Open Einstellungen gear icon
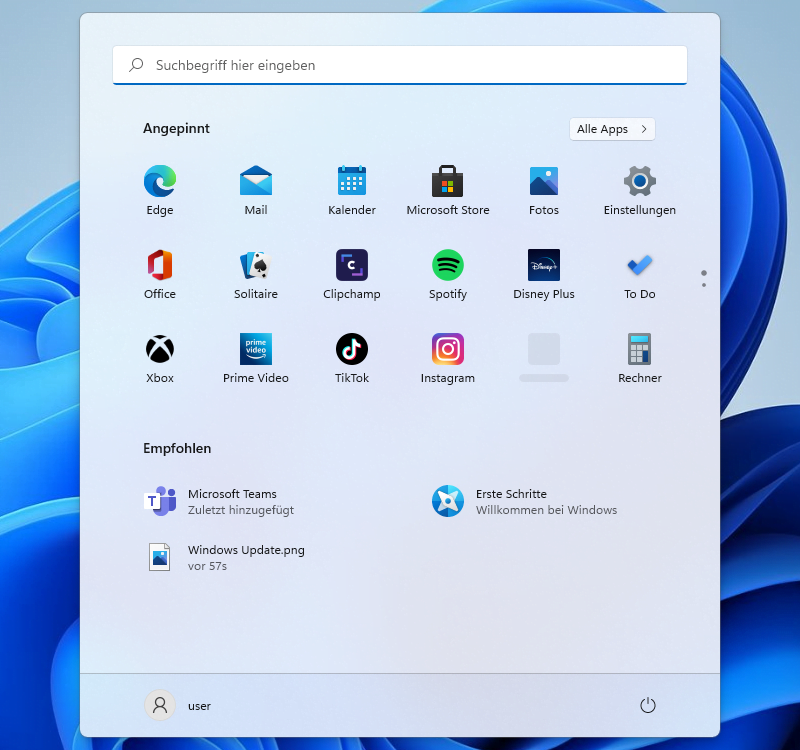 pyautogui.click(x=639, y=190)
